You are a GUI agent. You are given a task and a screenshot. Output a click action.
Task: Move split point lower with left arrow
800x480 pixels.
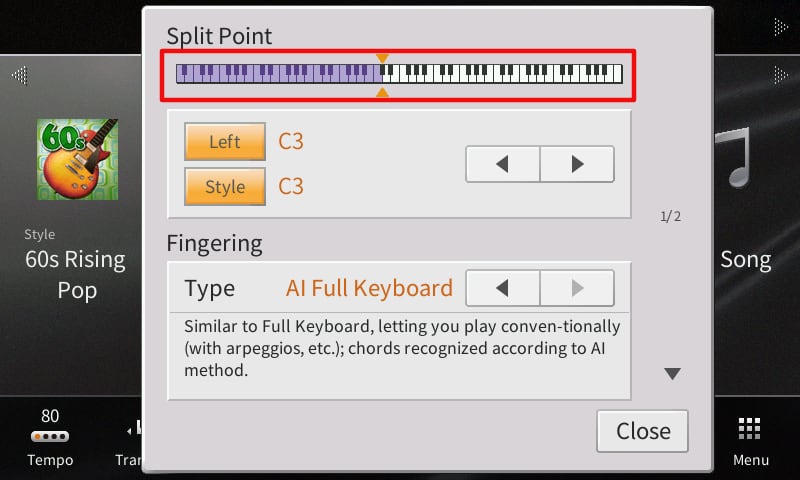[503, 164]
